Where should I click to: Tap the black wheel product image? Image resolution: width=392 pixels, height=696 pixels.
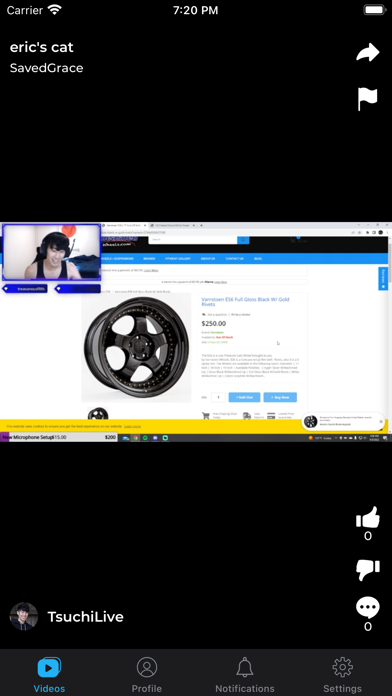pos(136,347)
